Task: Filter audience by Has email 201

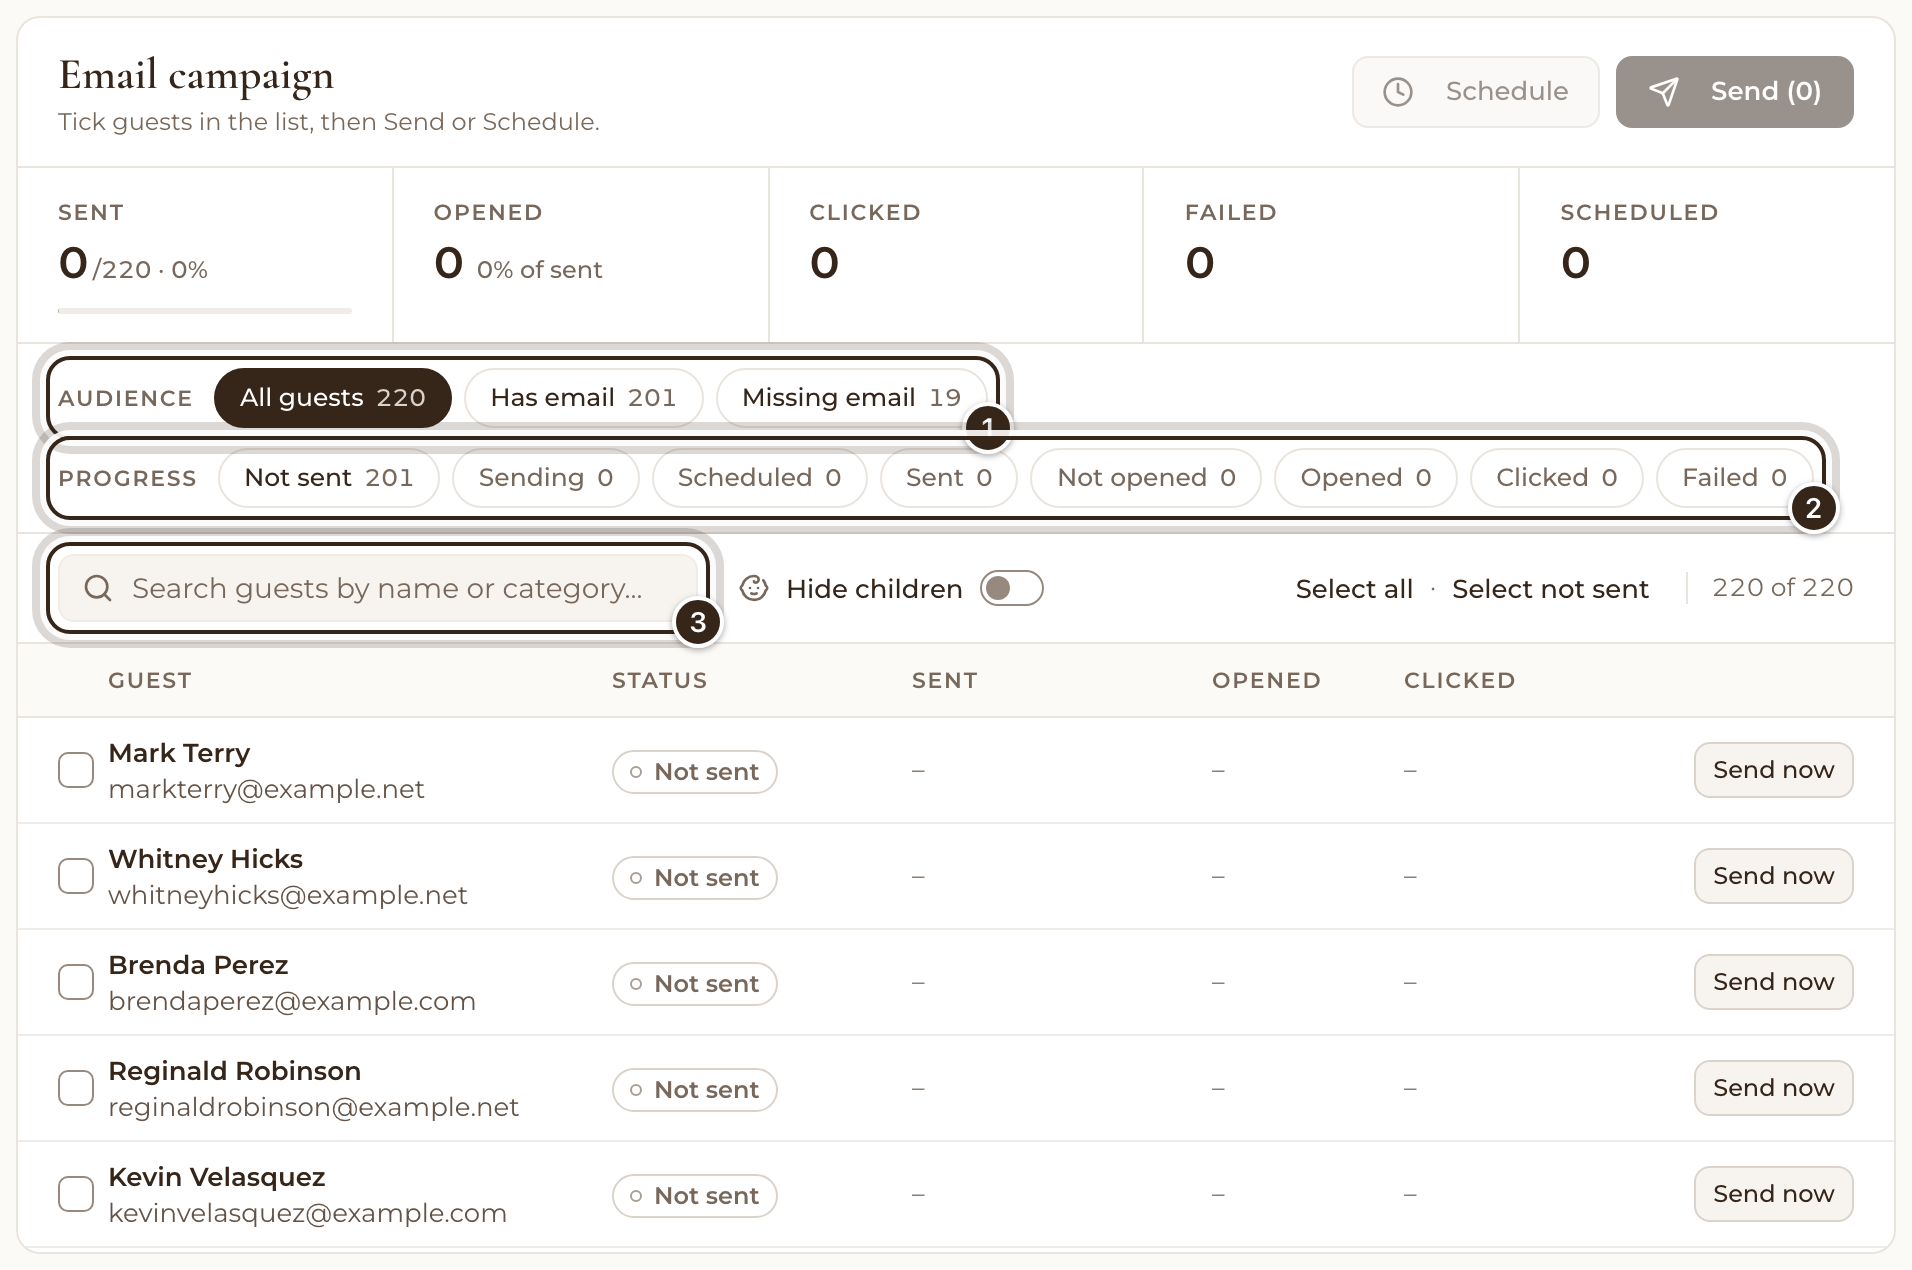Action: point(583,398)
